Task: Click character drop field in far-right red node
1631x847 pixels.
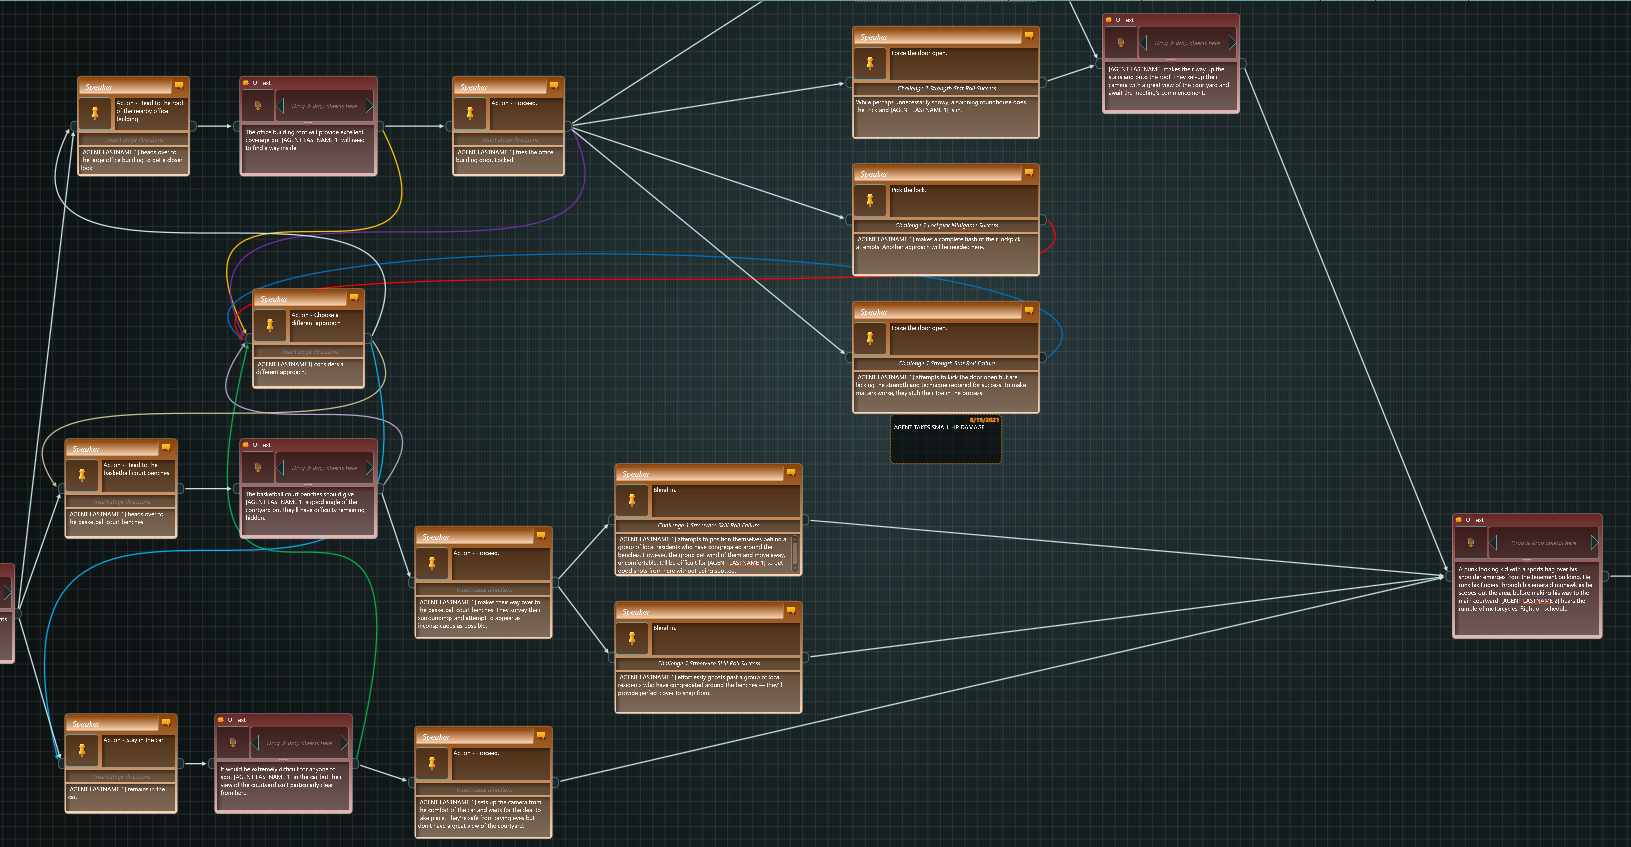Action: (x=1544, y=543)
